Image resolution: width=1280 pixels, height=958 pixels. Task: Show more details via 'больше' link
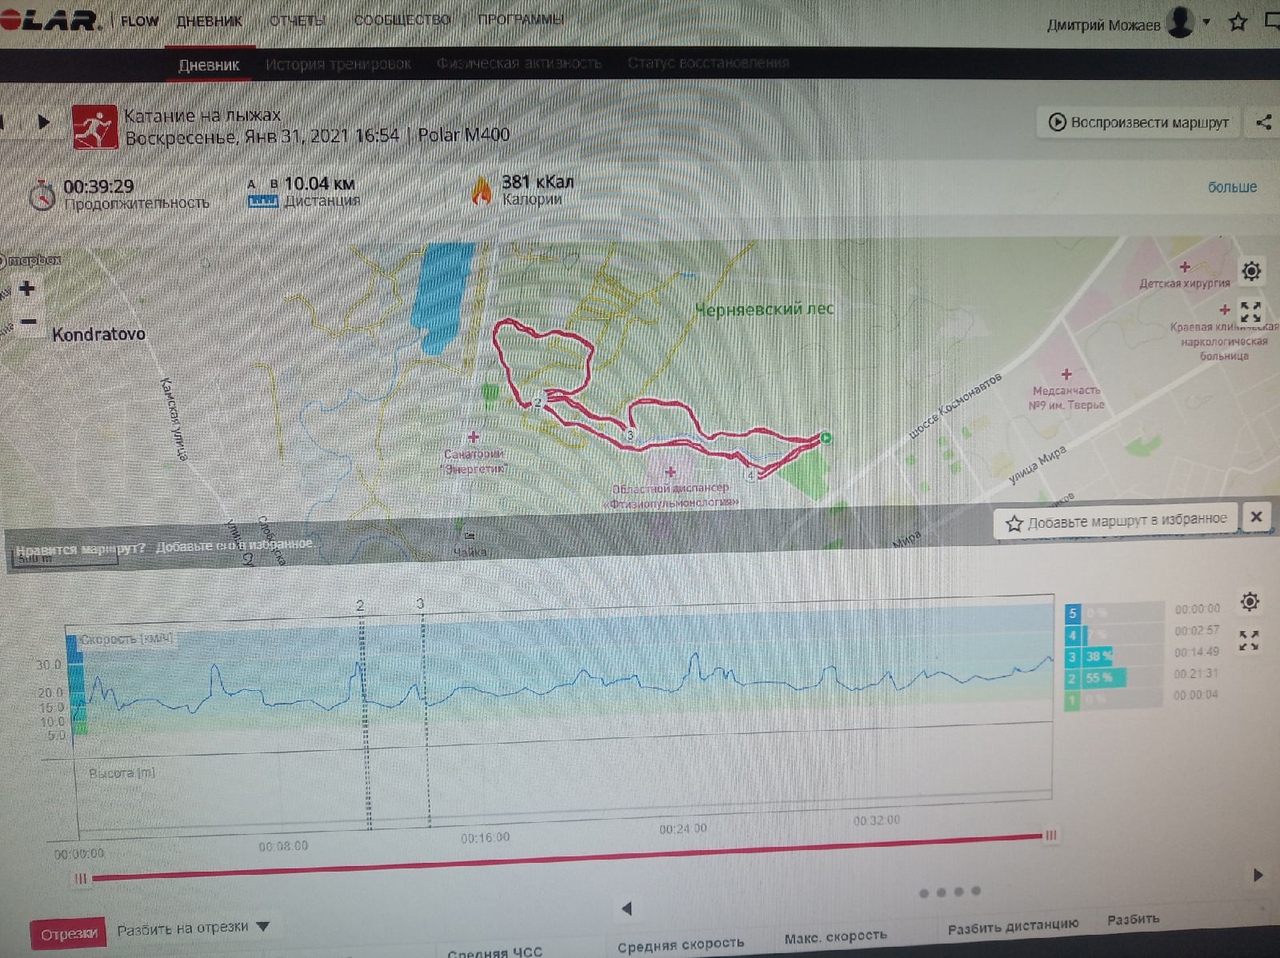point(1232,187)
